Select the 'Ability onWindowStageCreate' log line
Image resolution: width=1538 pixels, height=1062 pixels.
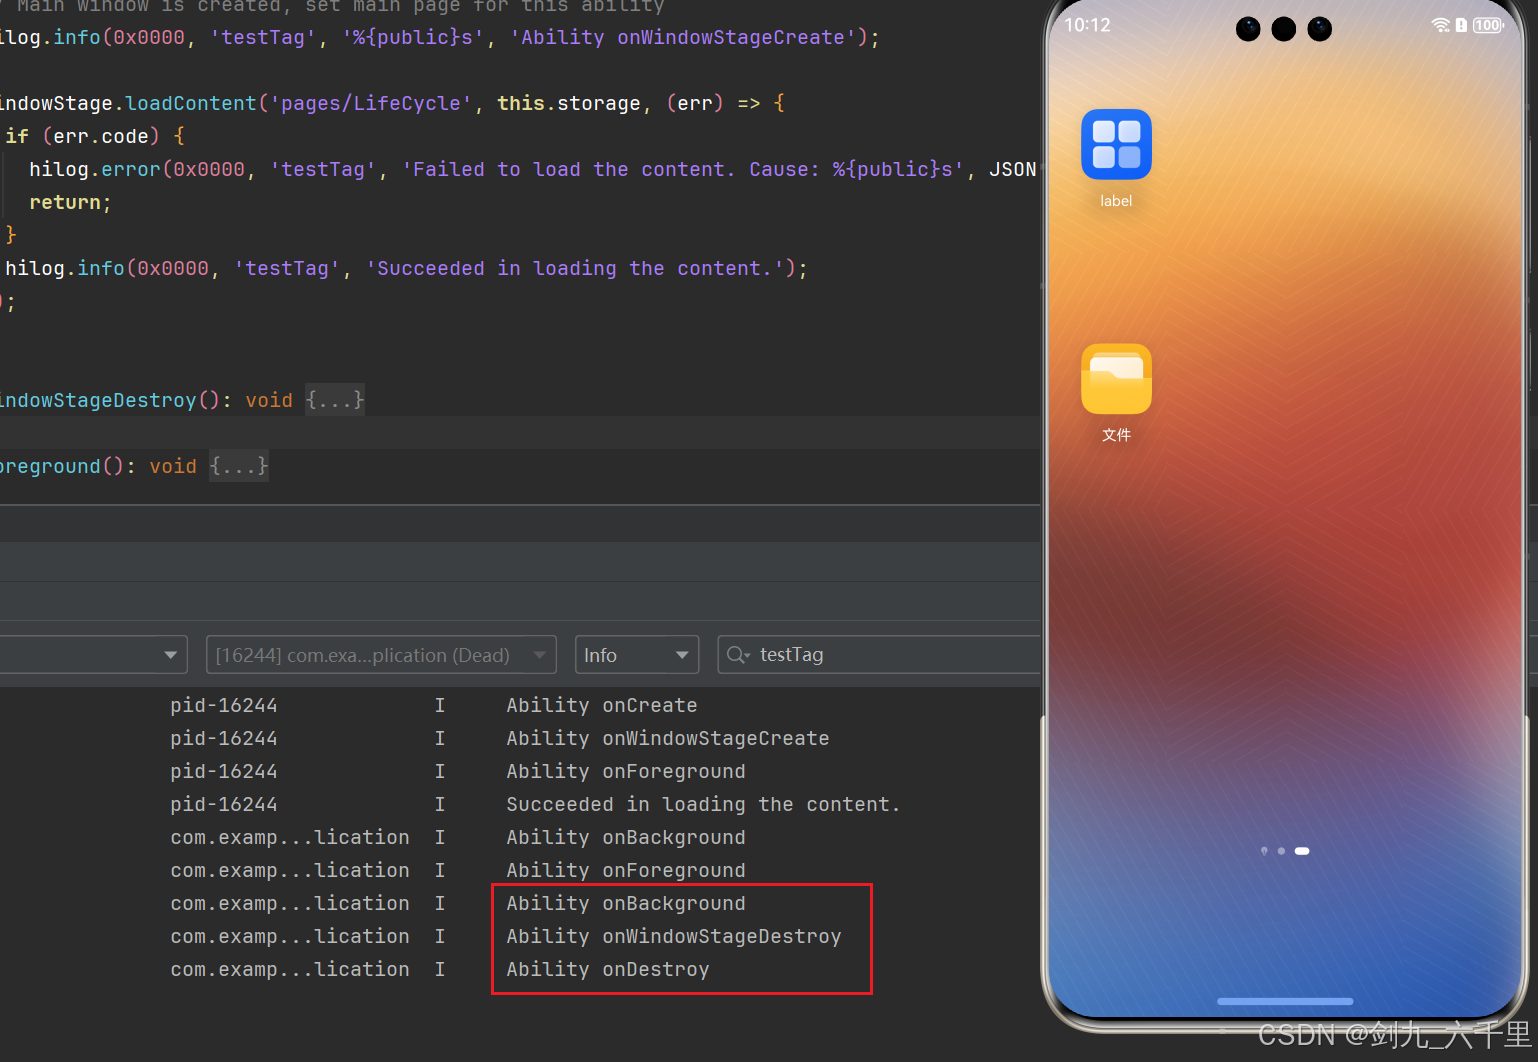coord(667,738)
